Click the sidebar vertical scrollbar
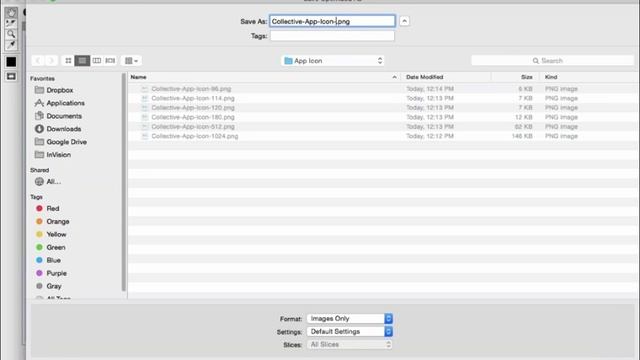 coord(124,182)
